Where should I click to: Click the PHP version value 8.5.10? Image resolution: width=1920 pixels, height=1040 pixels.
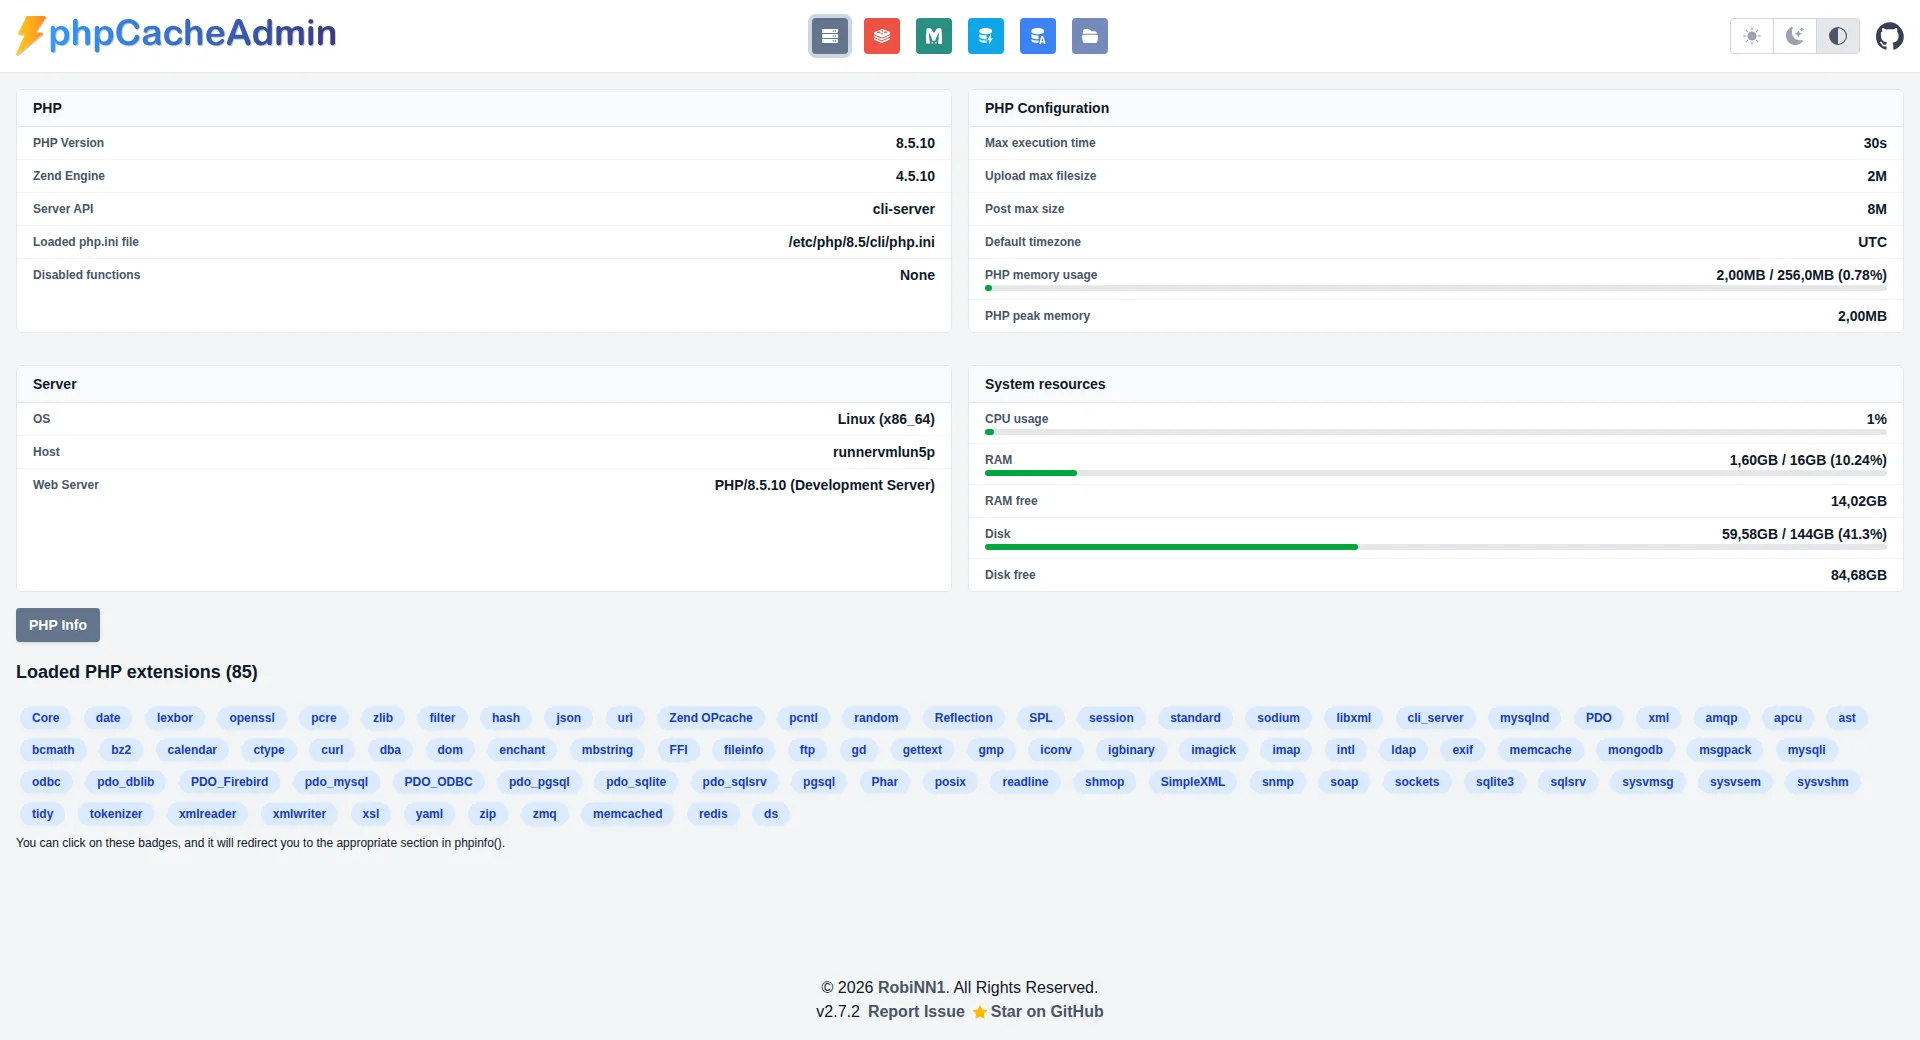coord(915,143)
